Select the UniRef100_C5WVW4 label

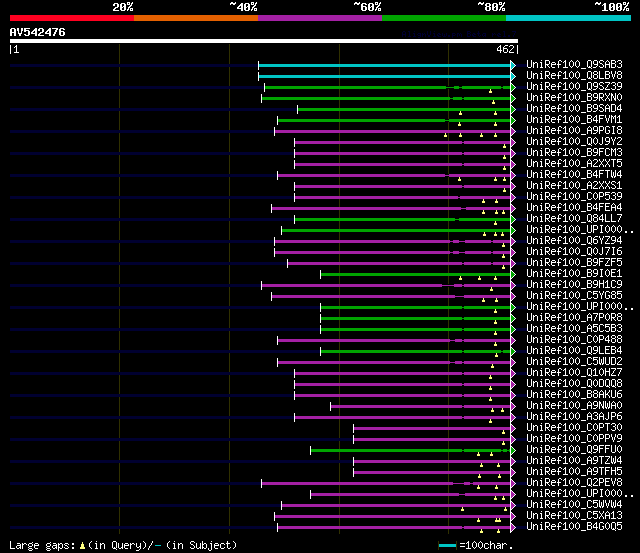point(574,505)
